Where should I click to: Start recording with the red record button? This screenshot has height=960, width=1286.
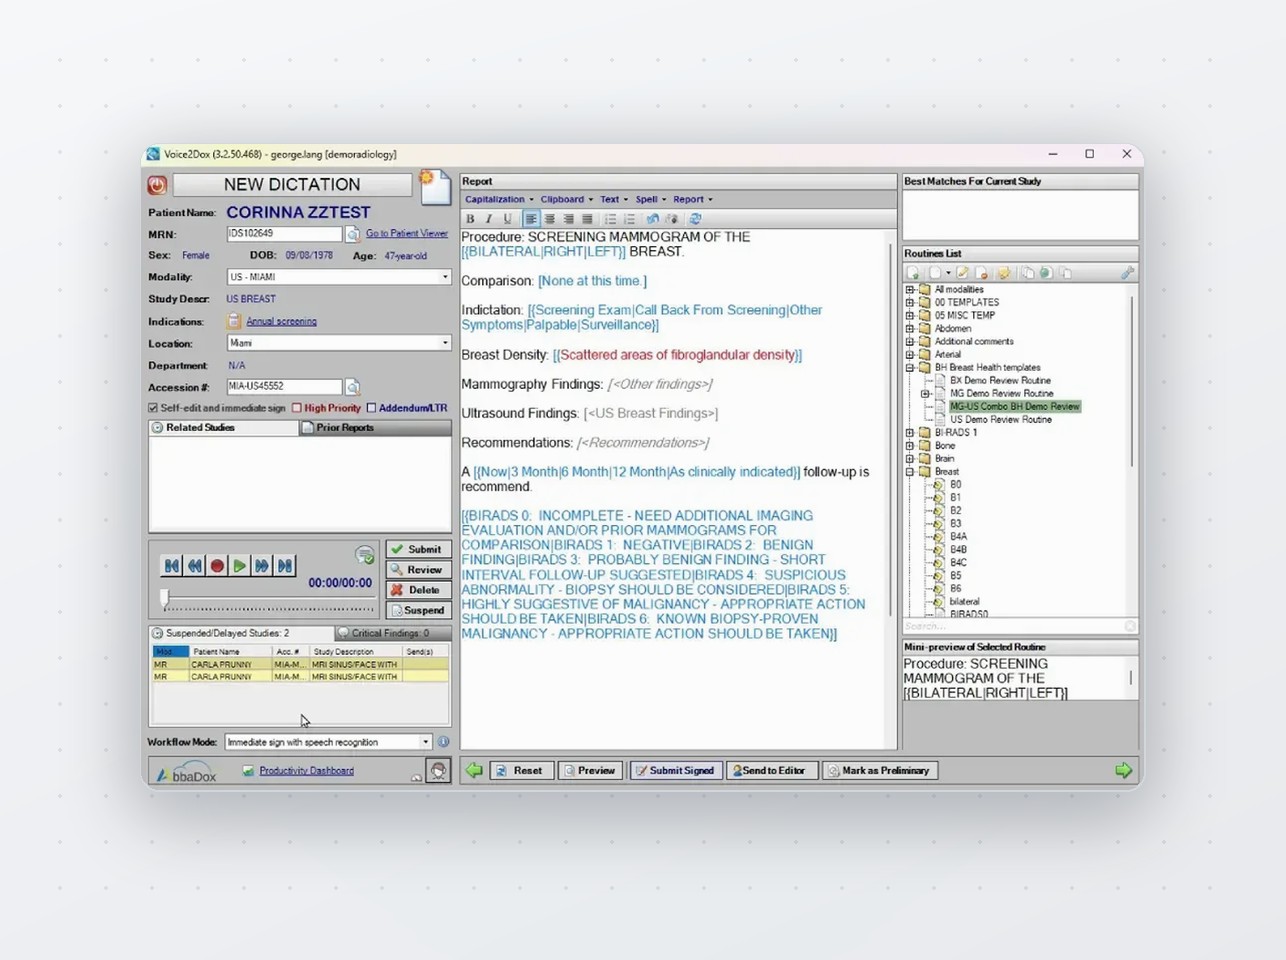point(217,566)
